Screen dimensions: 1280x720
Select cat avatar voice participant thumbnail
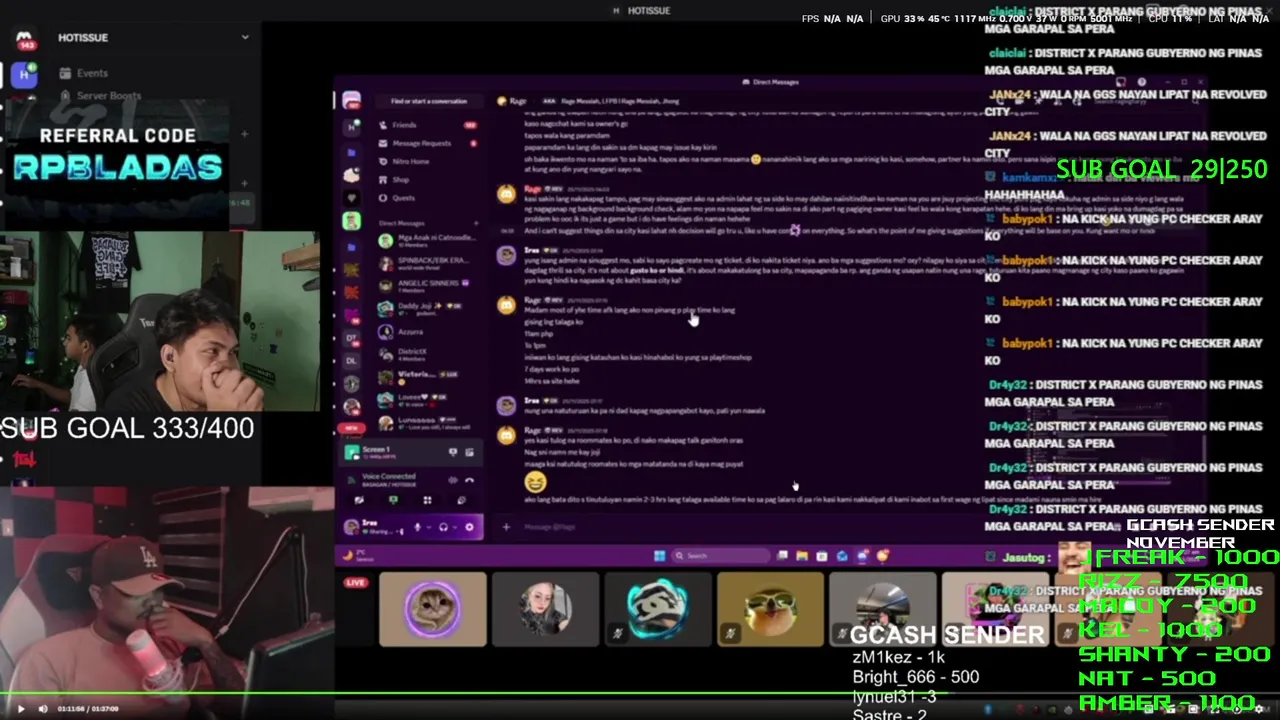[x=433, y=609]
